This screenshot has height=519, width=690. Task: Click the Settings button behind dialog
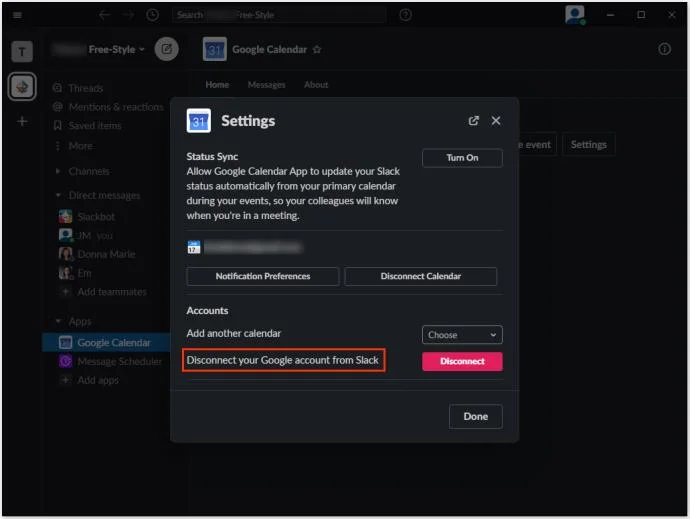coord(588,144)
